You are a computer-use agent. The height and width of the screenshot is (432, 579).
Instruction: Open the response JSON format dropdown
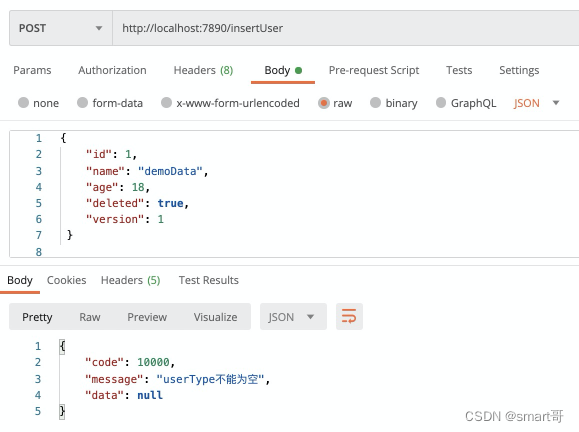click(293, 316)
